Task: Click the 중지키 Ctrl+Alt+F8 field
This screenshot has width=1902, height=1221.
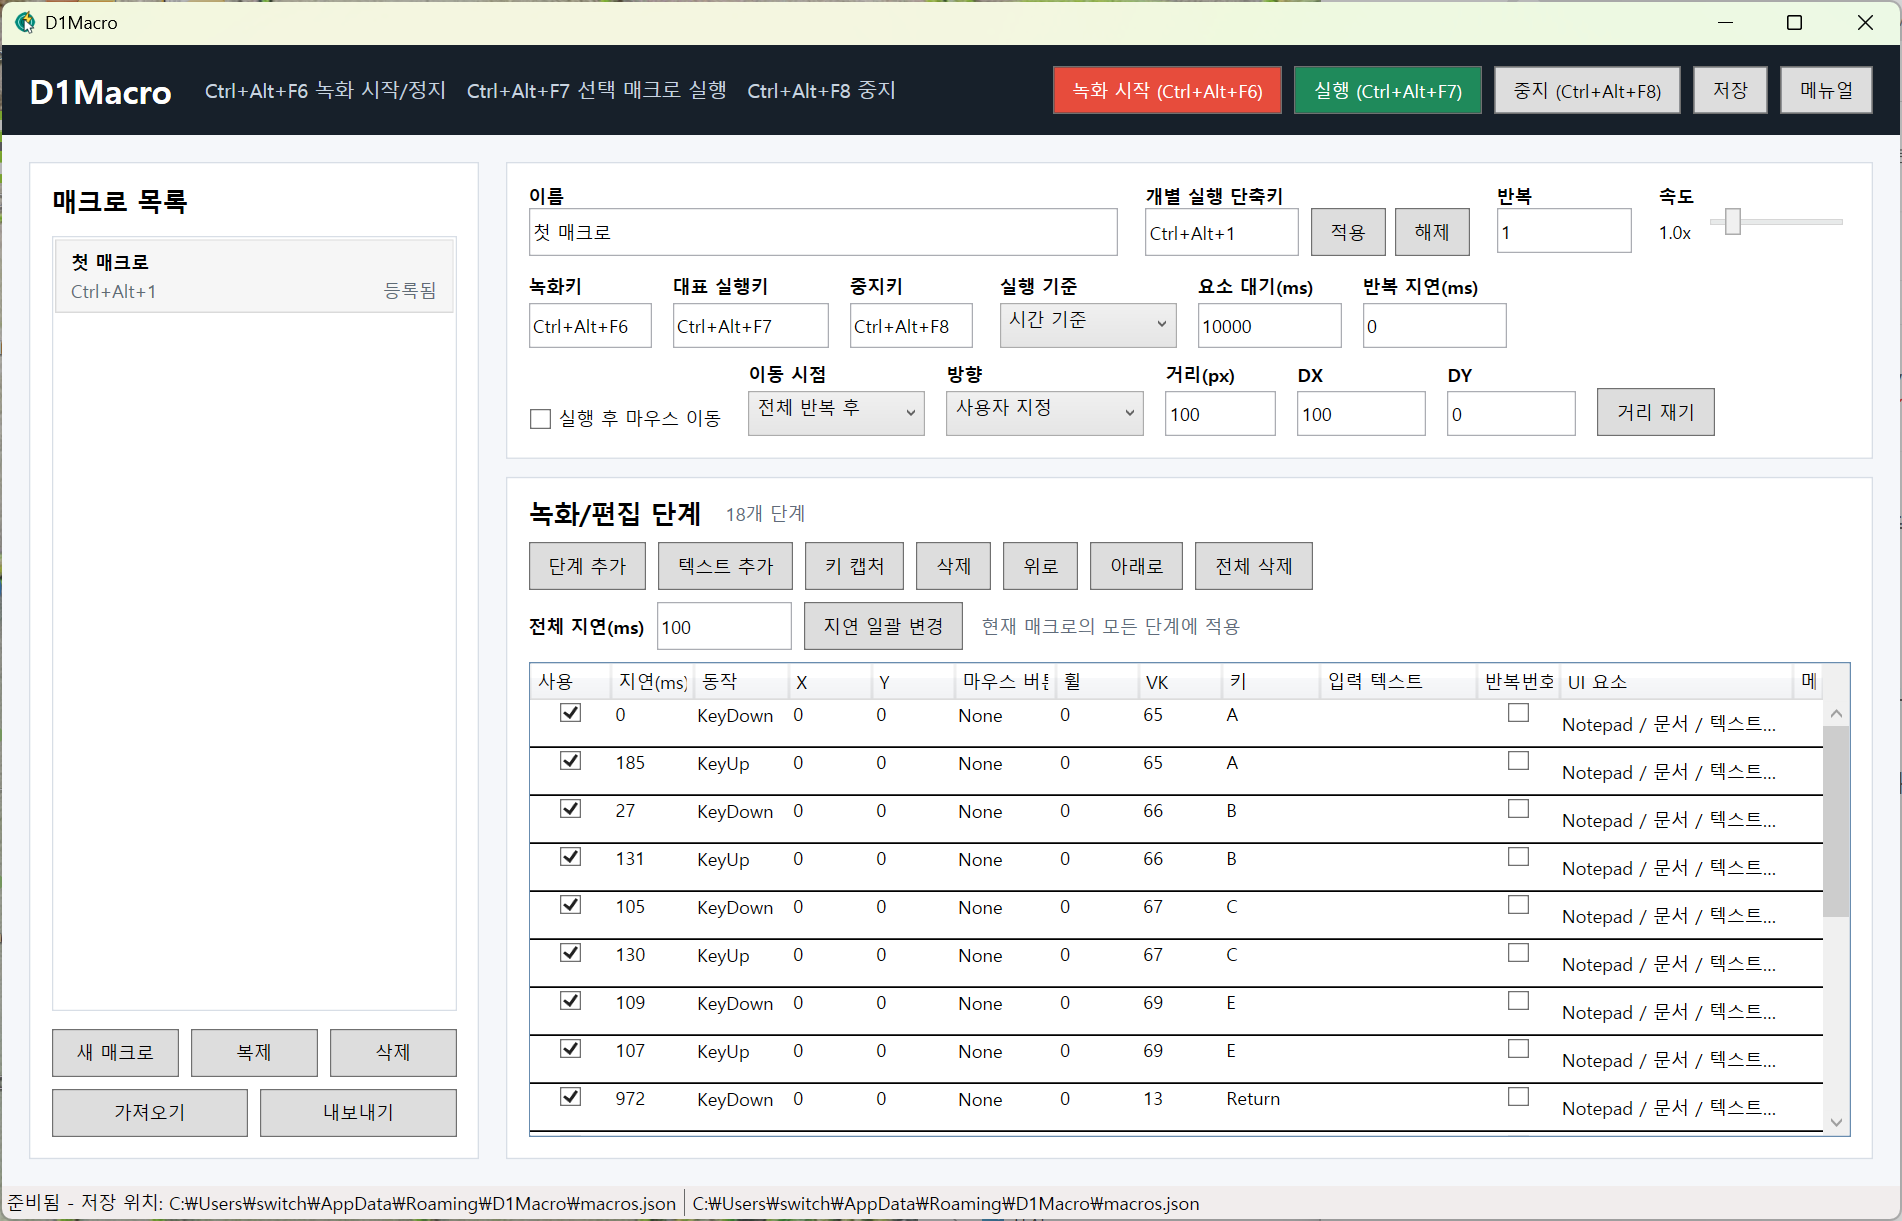Action: (911, 326)
